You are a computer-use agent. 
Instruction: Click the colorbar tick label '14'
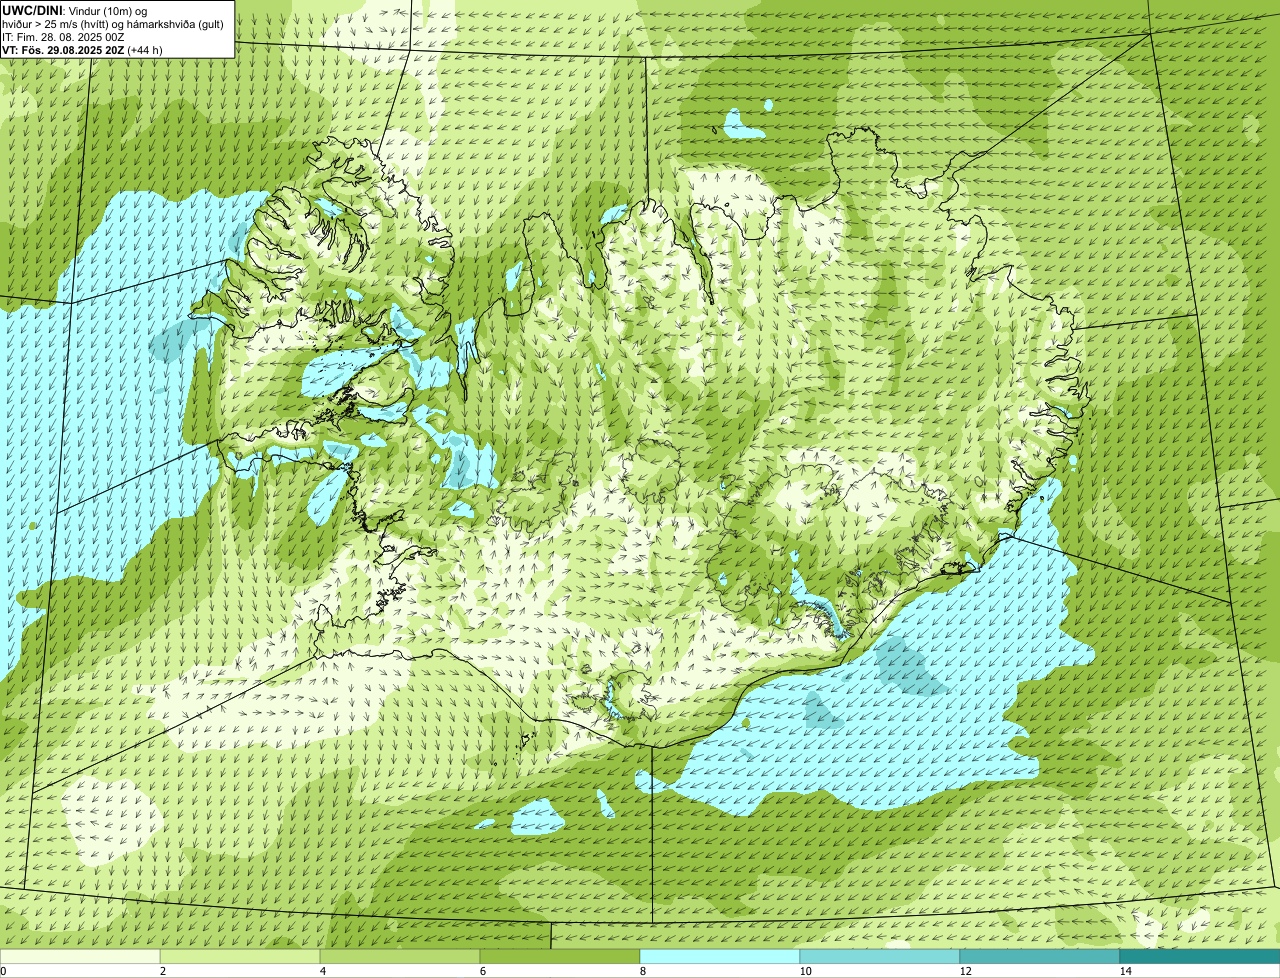click(x=1125, y=971)
